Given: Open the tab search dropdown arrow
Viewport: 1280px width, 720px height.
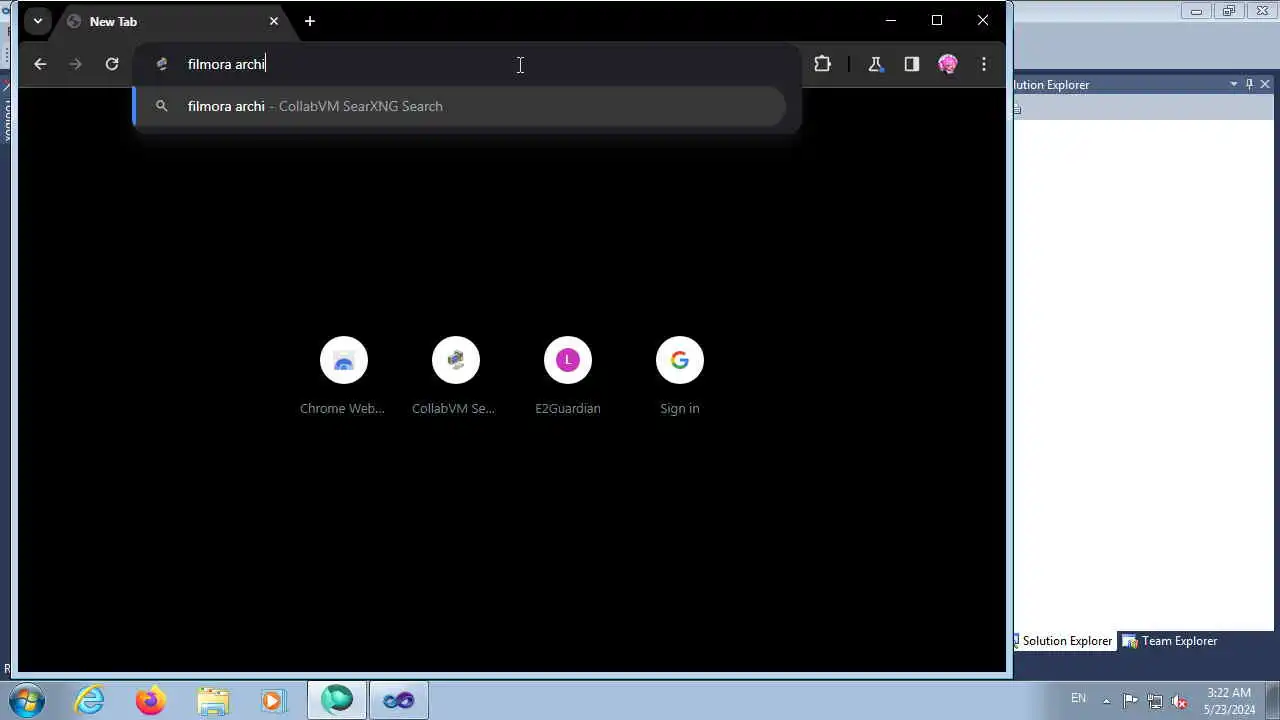Looking at the screenshot, I should click(38, 21).
